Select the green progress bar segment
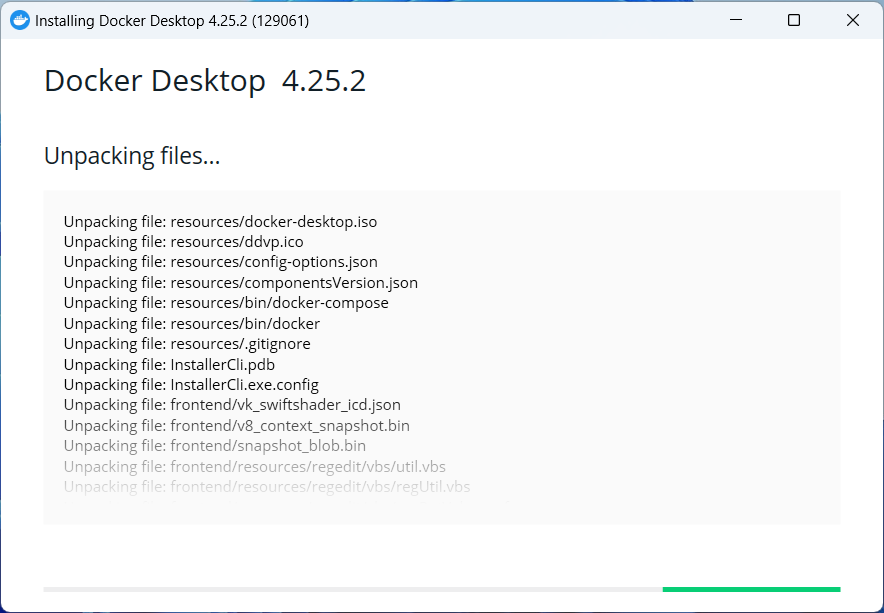Viewport: 884px width, 613px height. point(750,590)
